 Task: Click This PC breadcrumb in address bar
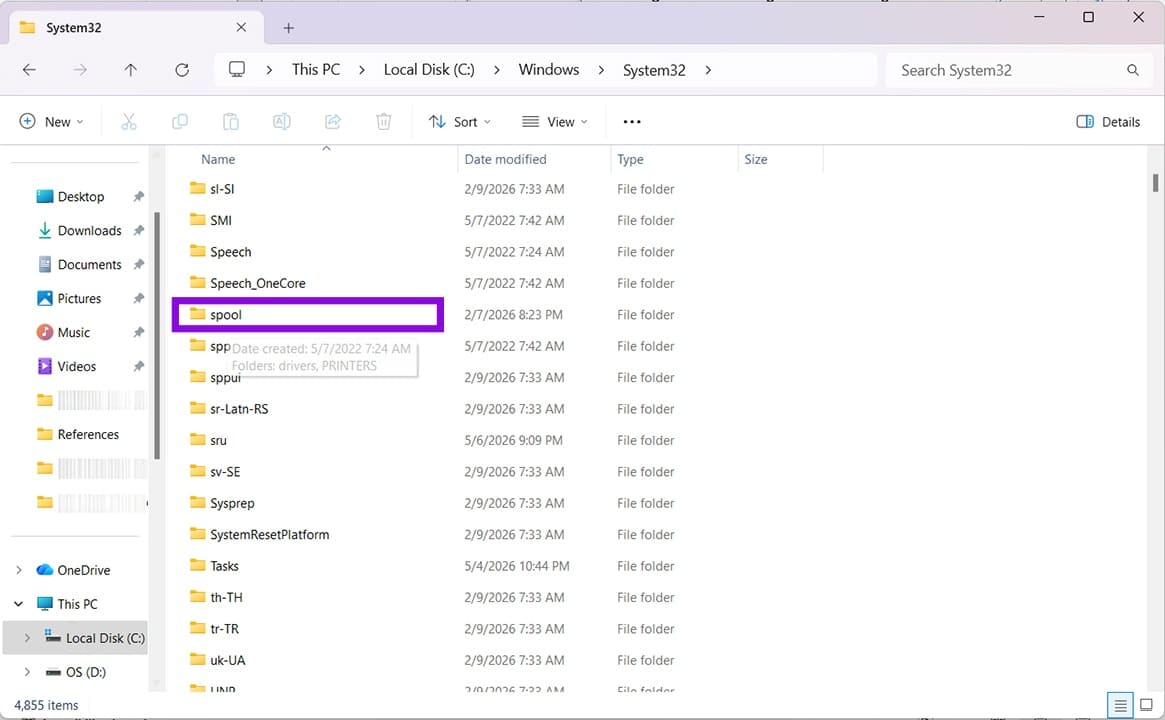click(x=316, y=70)
